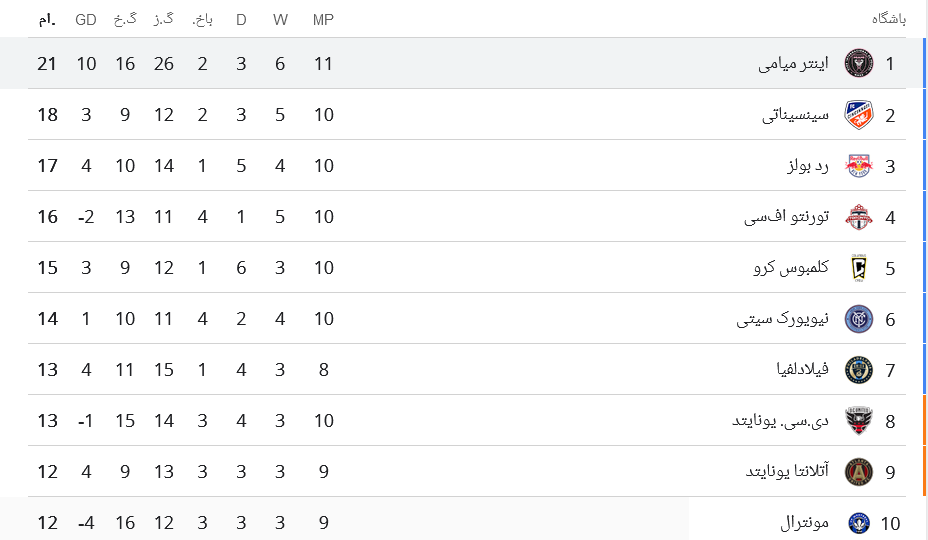Open the نیویورک سیتی team page
Screen dimensions: 928x540
click(x=782, y=319)
